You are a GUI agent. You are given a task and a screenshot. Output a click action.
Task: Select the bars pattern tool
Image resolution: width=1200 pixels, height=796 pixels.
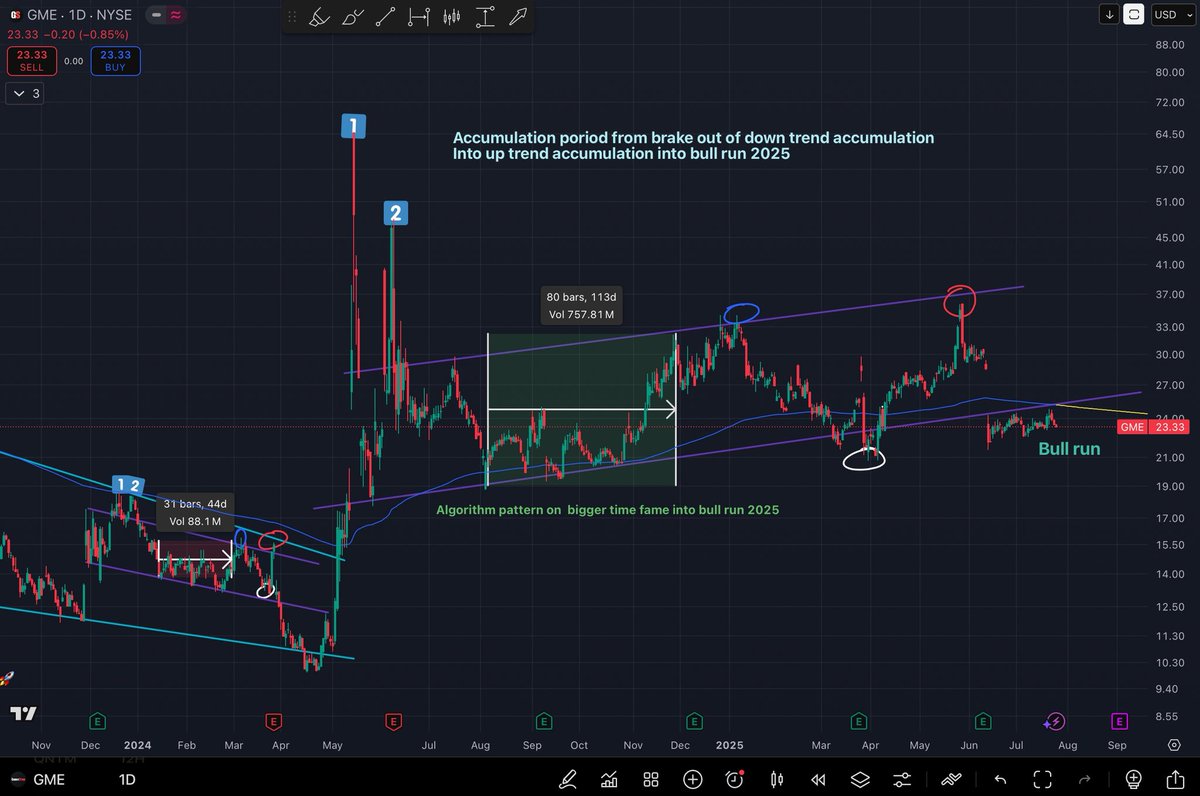[x=452, y=17]
